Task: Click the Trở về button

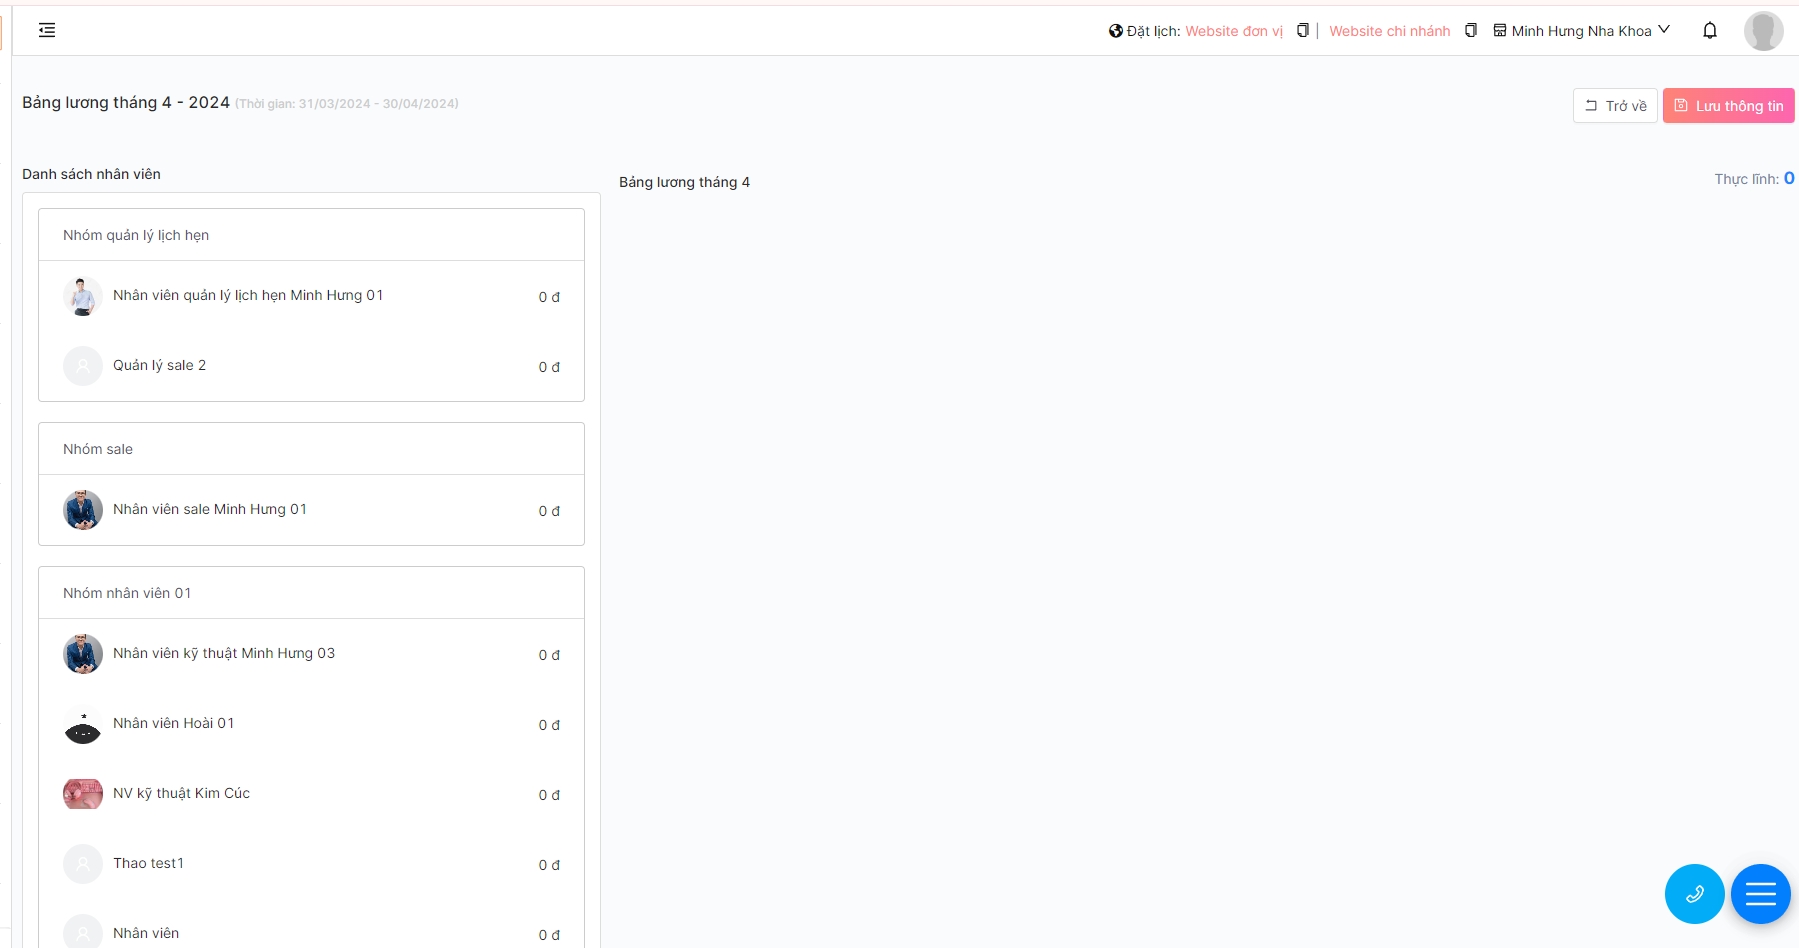Action: (x=1615, y=106)
